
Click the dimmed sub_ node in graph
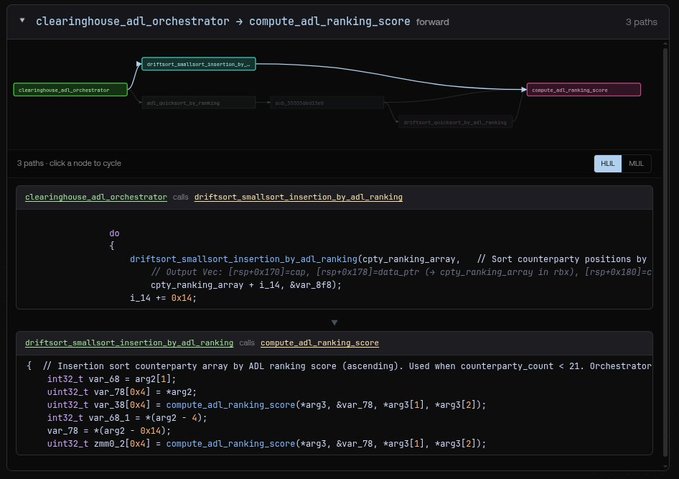(326, 103)
